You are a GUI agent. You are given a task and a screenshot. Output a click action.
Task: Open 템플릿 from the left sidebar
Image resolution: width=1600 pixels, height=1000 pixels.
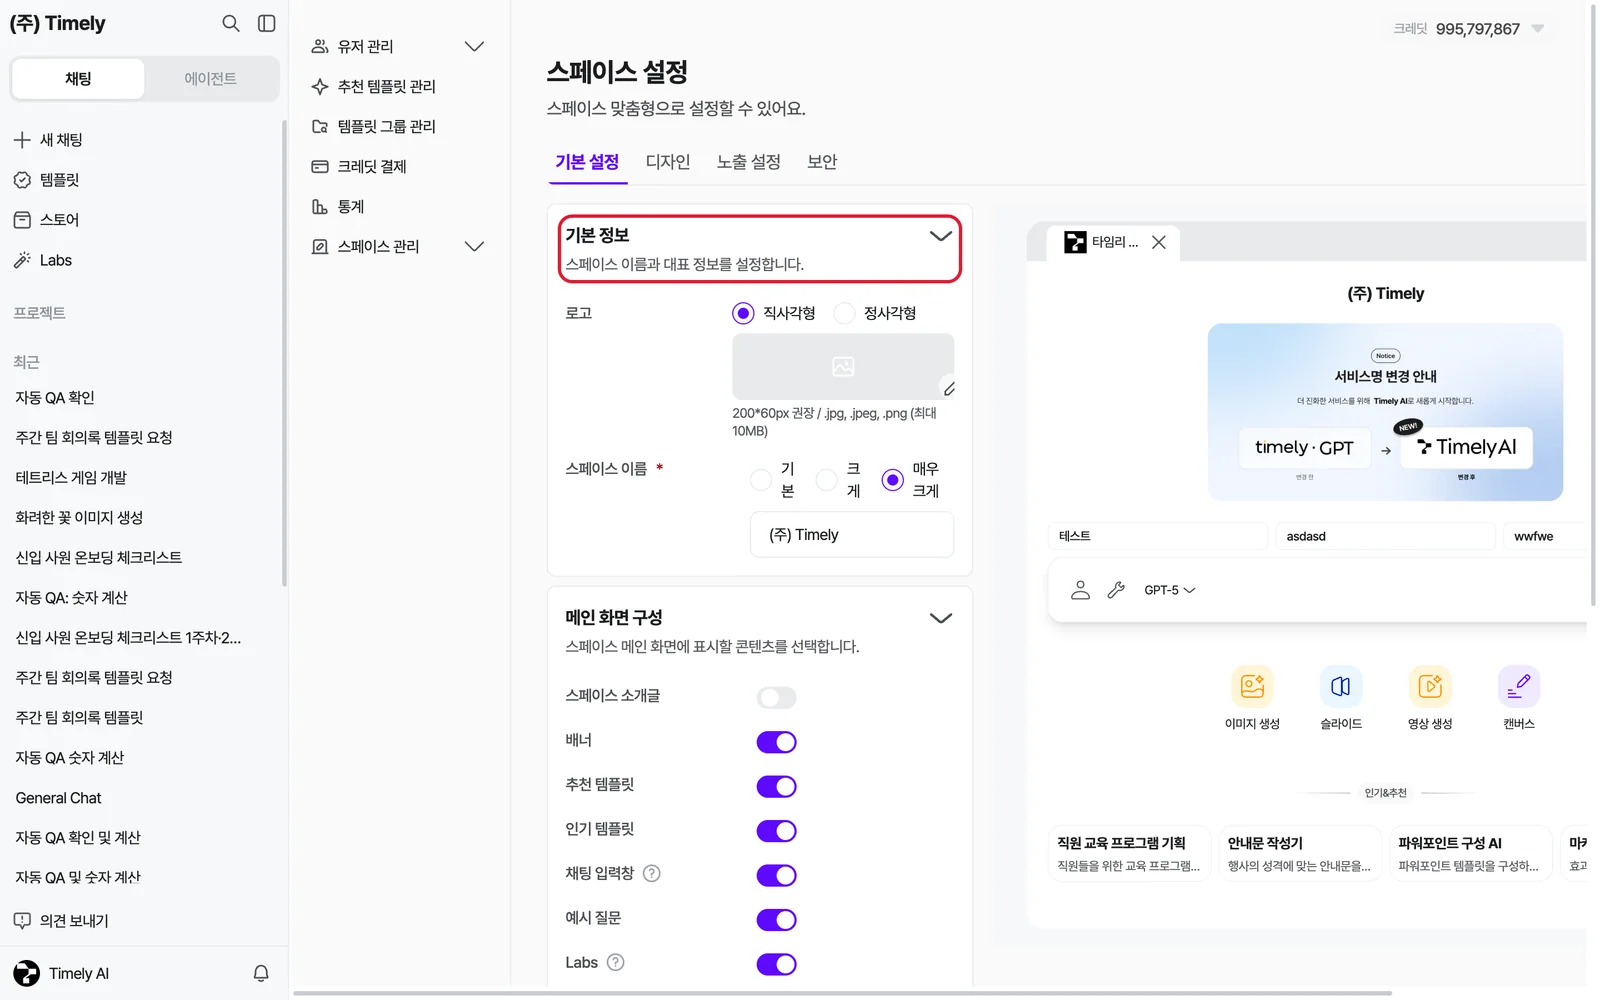pyautogui.click(x=60, y=180)
